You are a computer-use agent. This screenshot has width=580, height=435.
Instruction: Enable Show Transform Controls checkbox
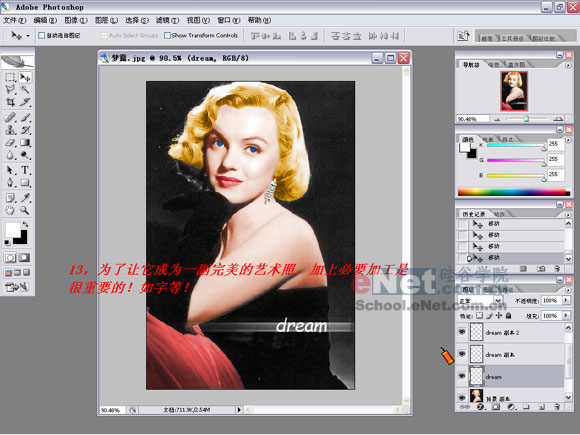167,36
